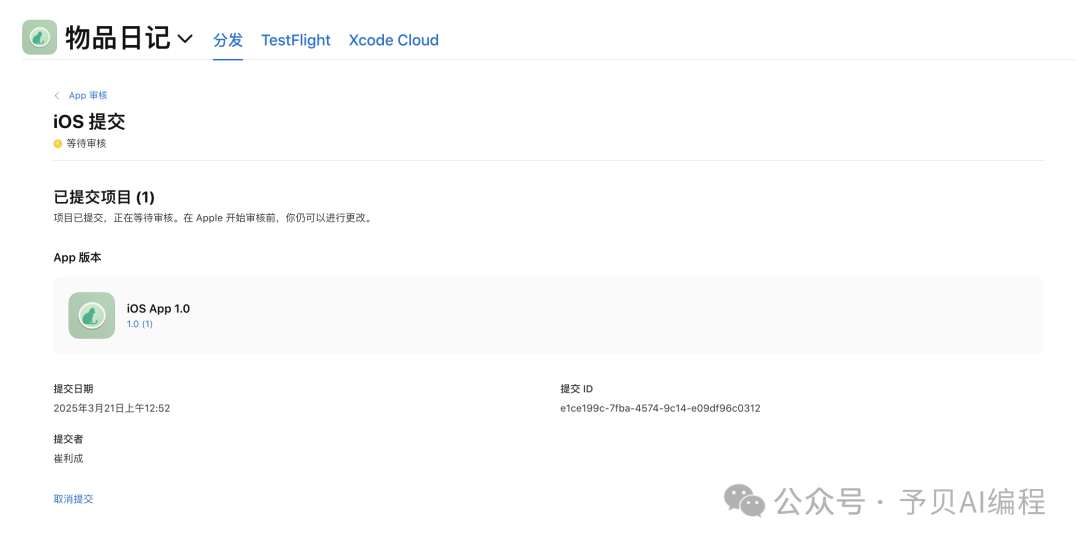Open the app icon in version card
Viewport: 1080px width, 545px height.
[92, 316]
